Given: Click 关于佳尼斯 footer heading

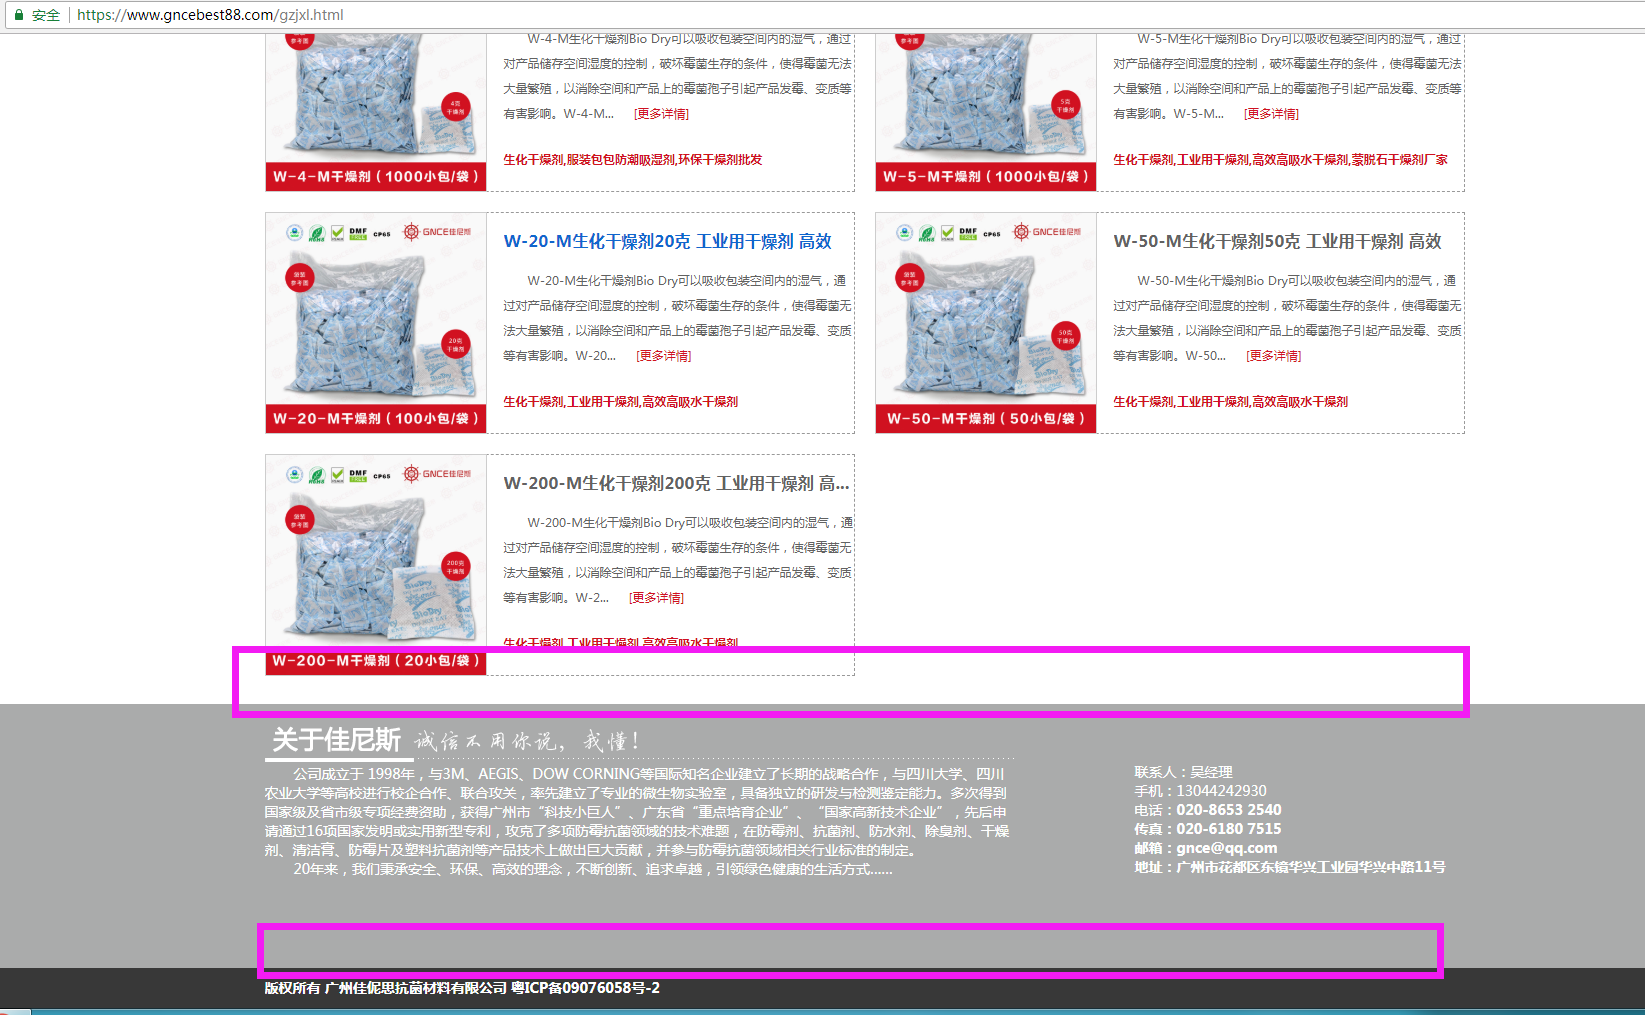Looking at the screenshot, I should click(x=336, y=740).
